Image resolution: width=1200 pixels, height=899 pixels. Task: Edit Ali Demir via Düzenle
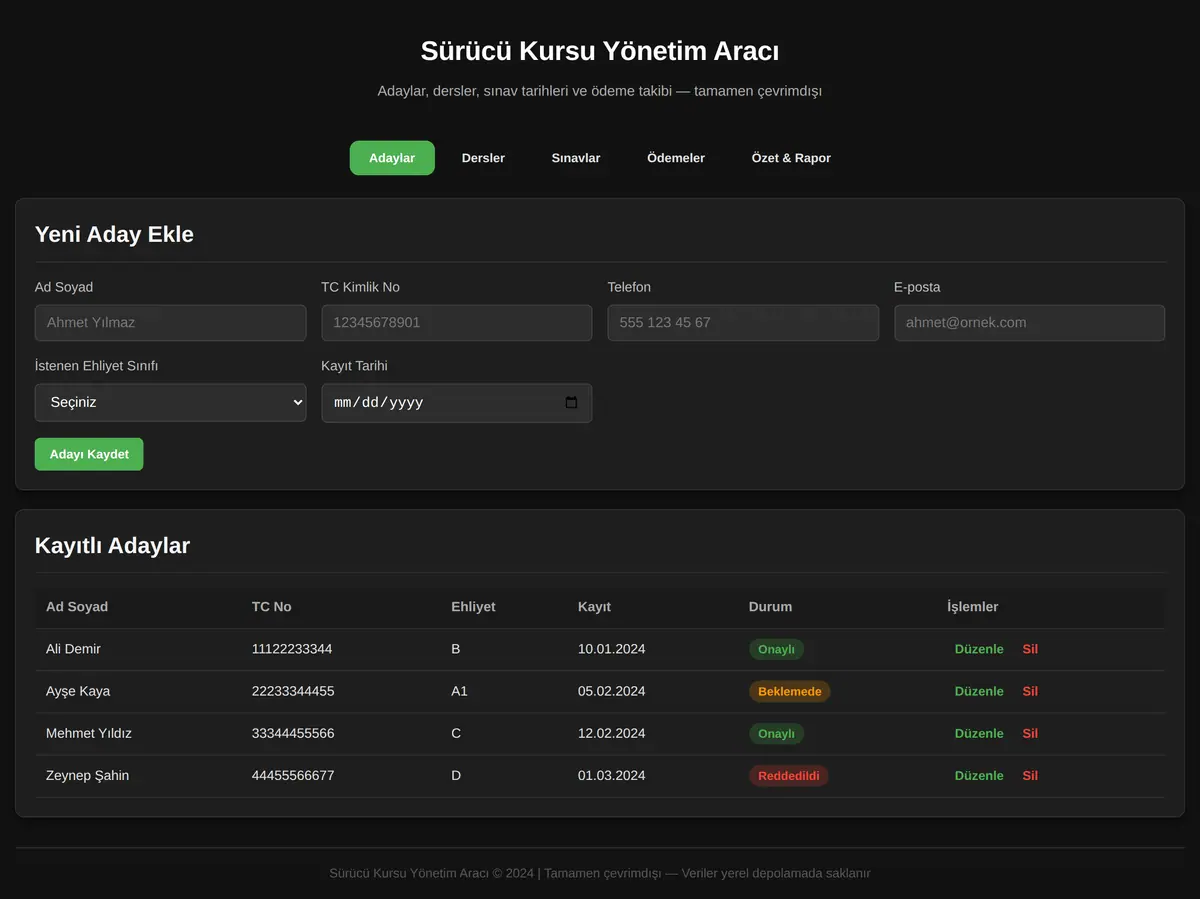(x=979, y=649)
